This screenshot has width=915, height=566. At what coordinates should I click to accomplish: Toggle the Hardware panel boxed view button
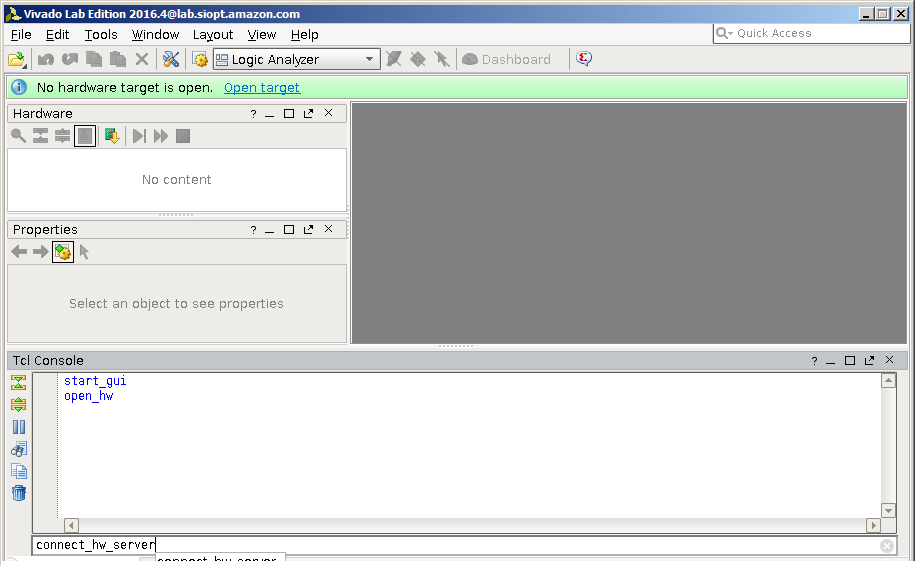(85, 137)
